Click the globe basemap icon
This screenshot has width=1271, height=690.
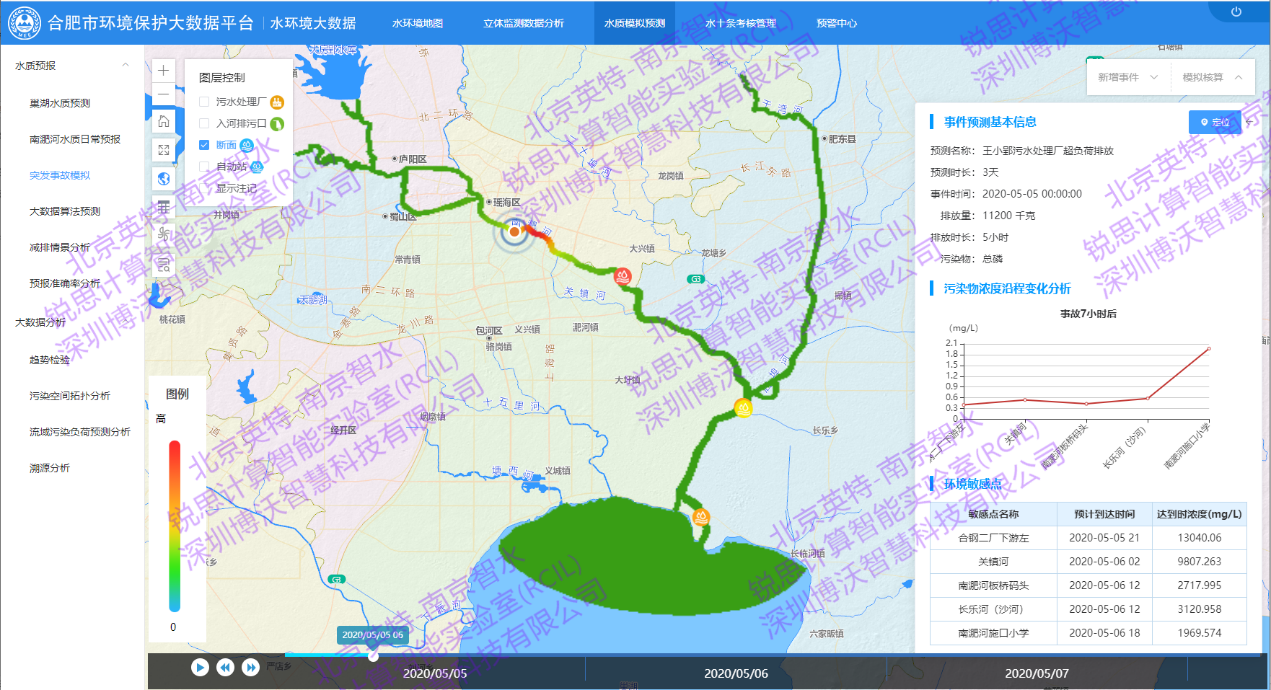coord(163,178)
